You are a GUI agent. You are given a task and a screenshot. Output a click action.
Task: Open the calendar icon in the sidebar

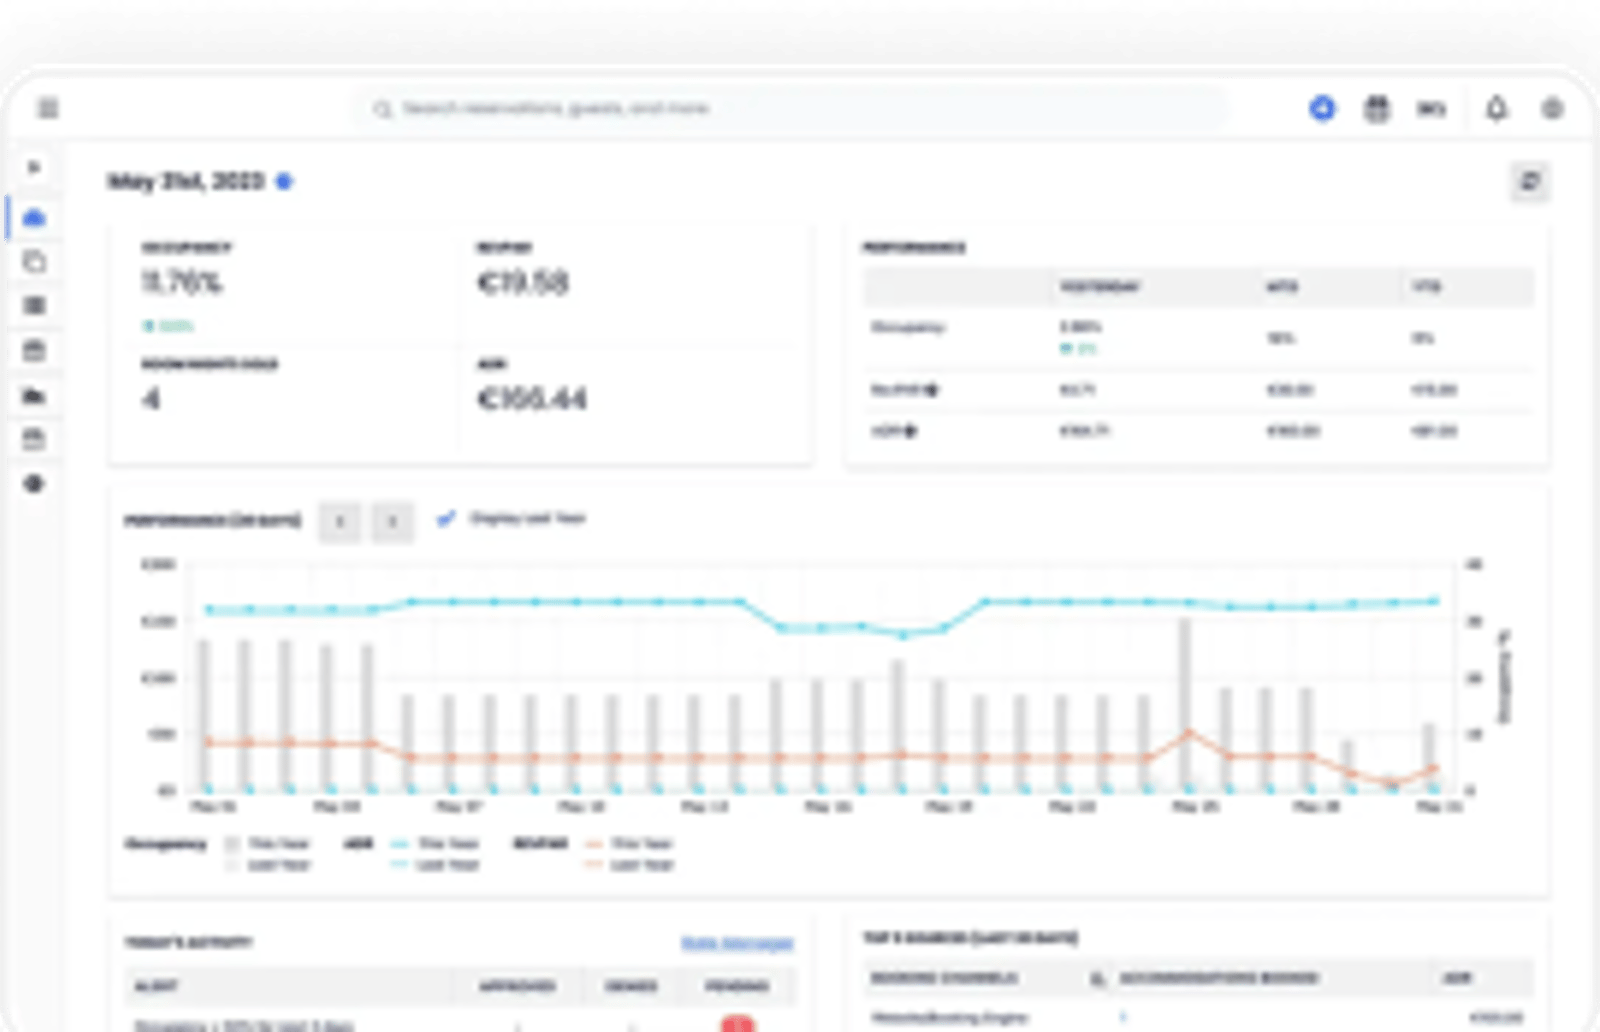34,350
